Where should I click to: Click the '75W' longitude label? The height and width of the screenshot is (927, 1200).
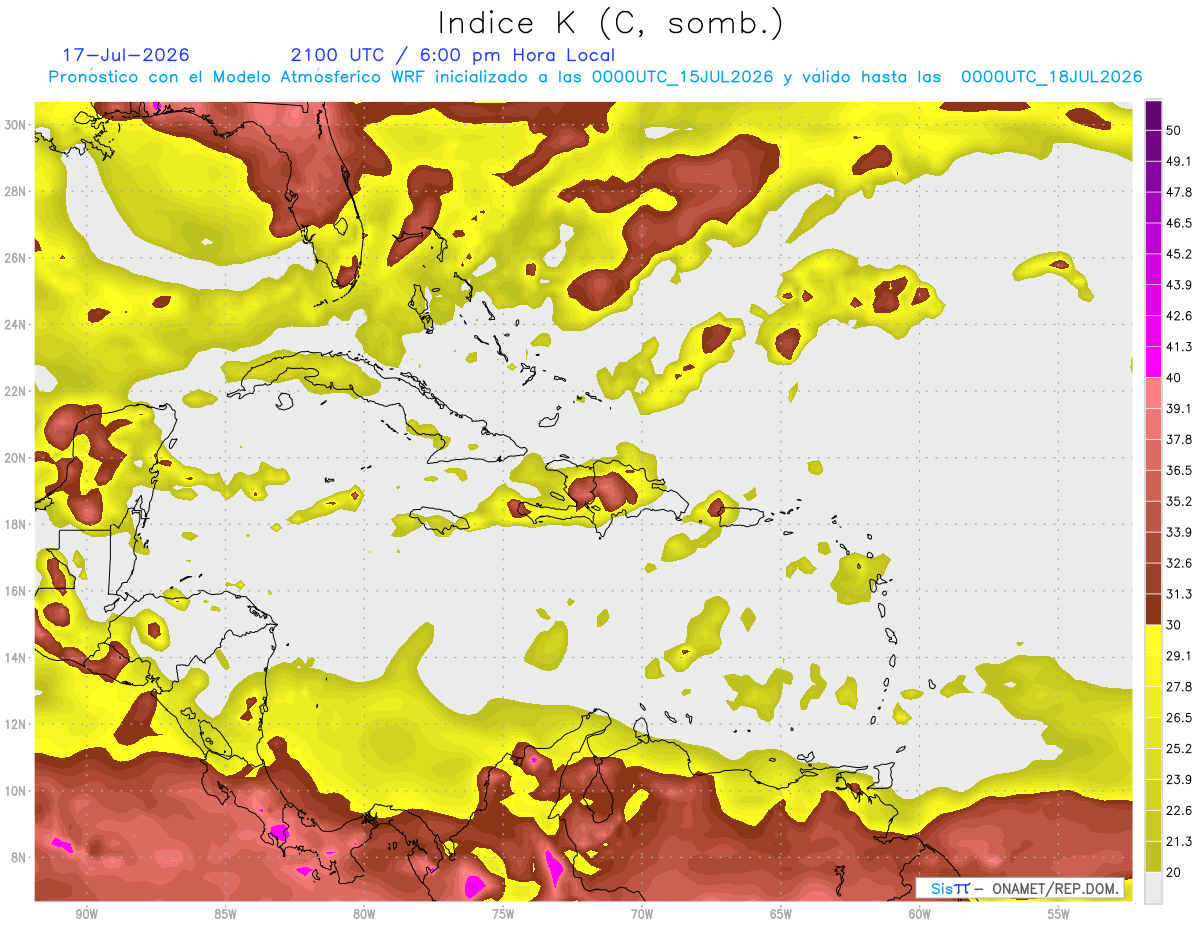pos(503,915)
